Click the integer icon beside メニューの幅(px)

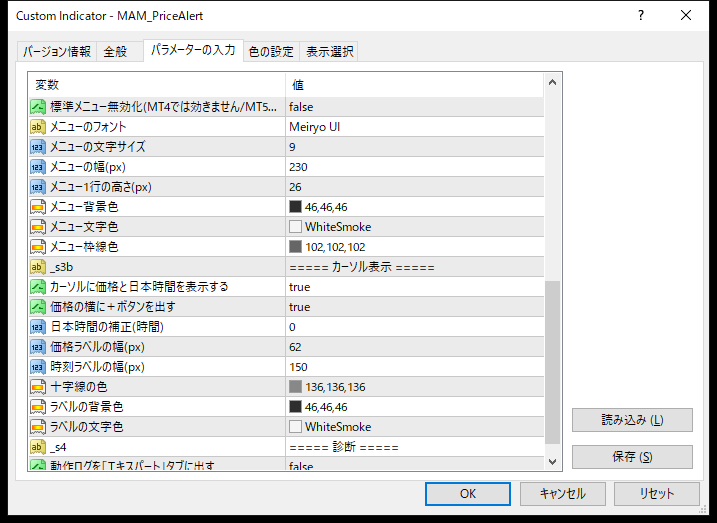coord(38,167)
